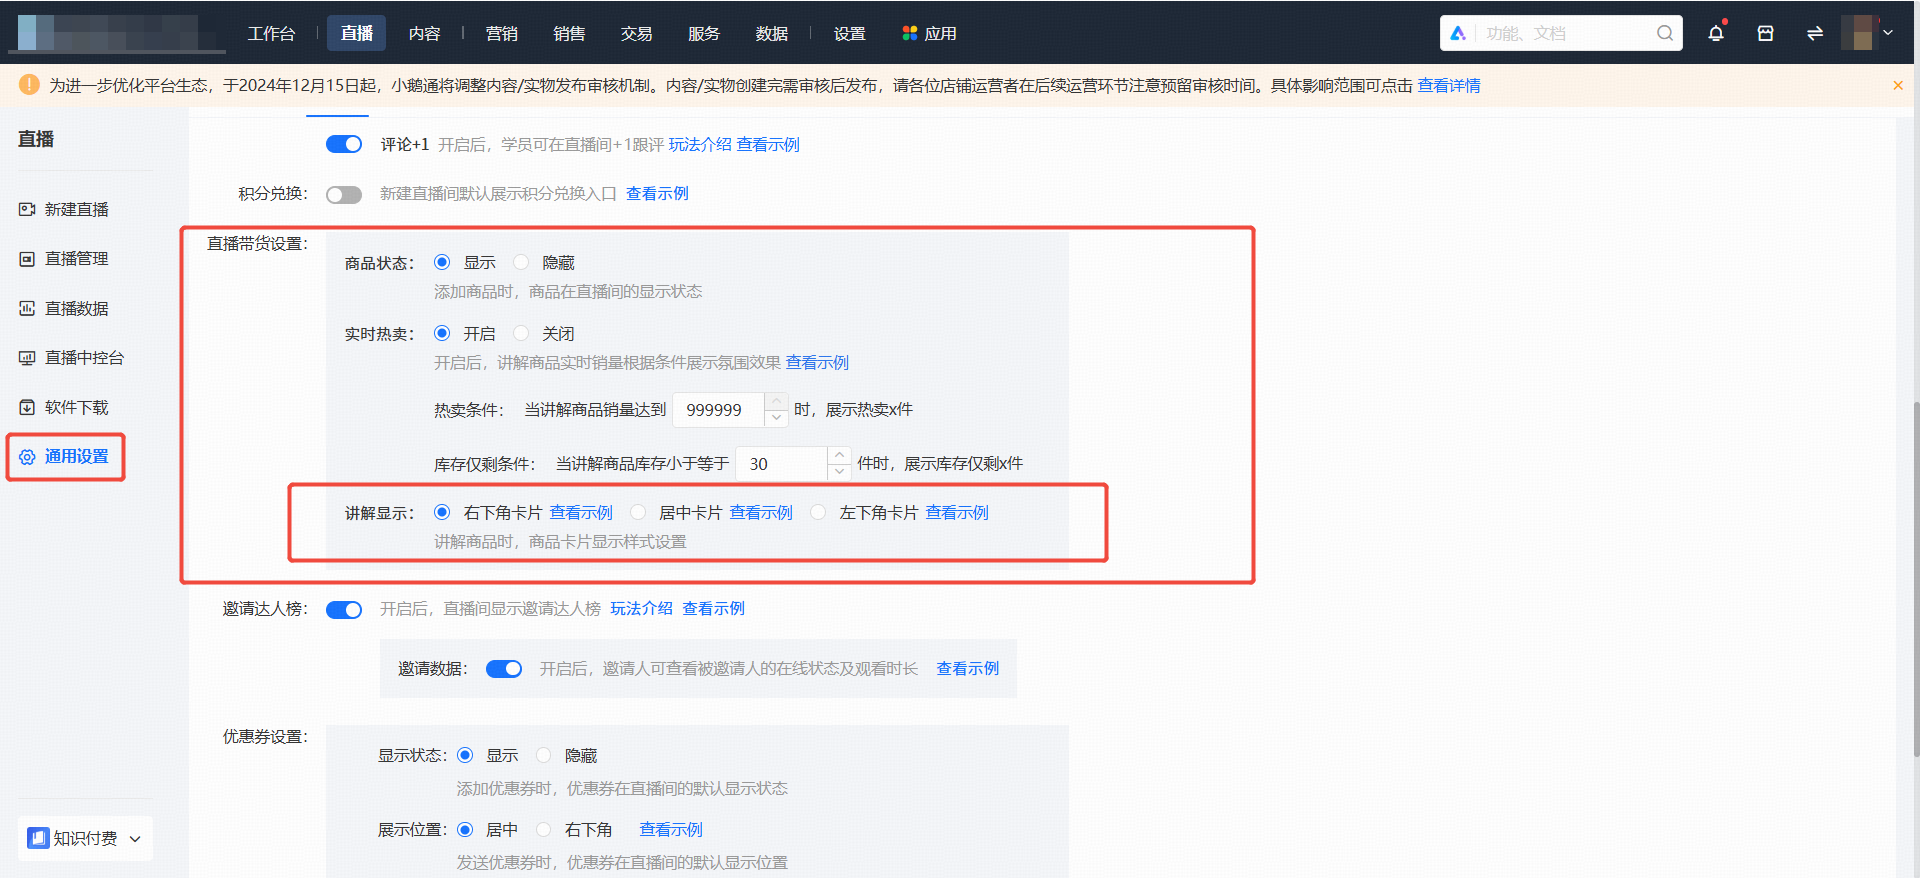
Task: Increase 库存仅剩 stock value stepper
Action: click(x=840, y=455)
